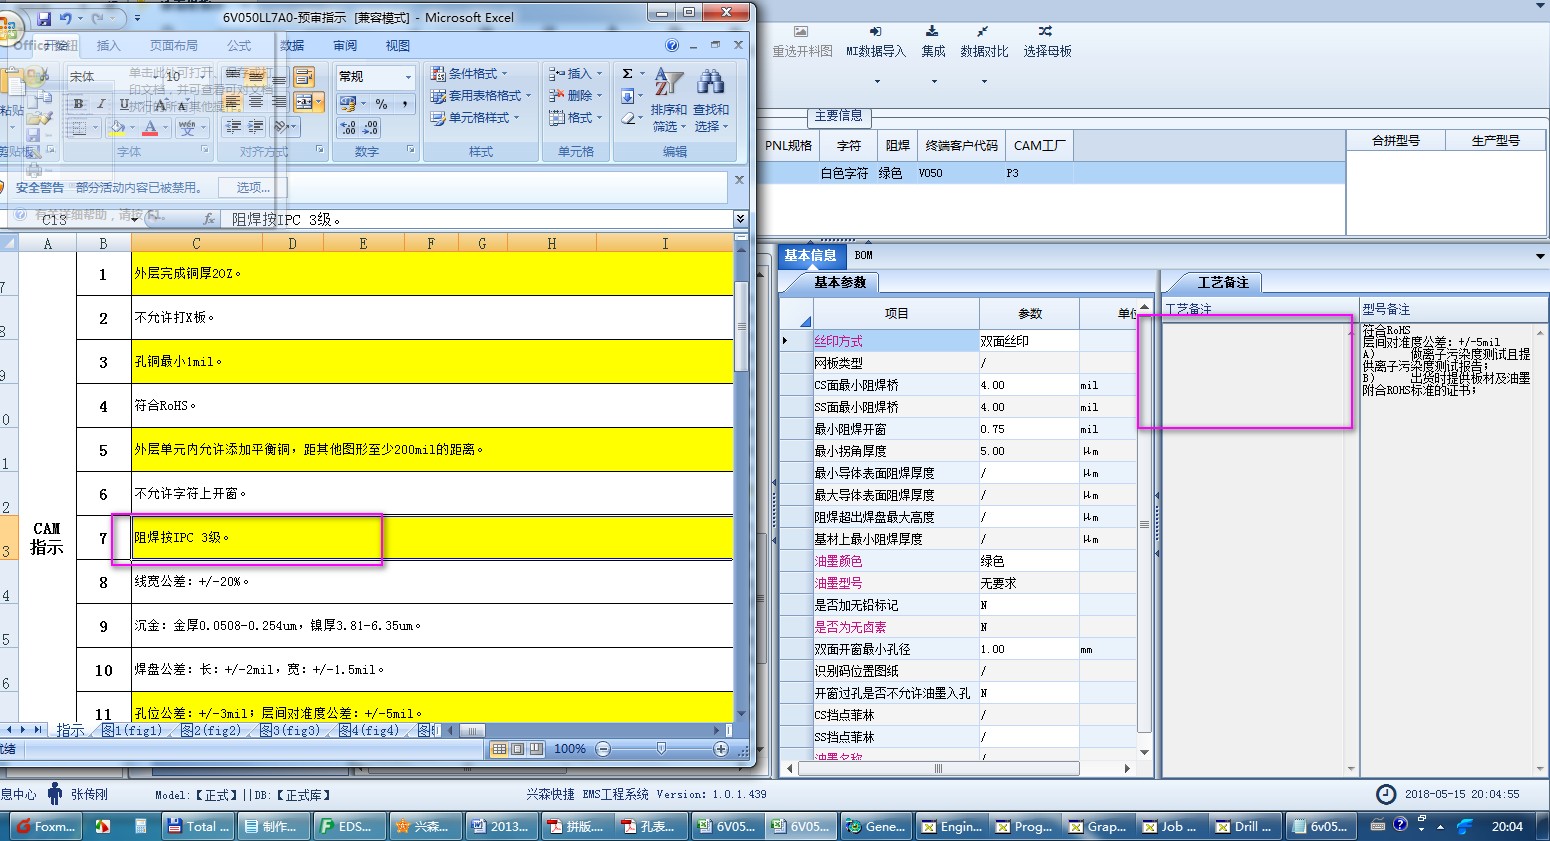The image size is (1550, 841).
Task: Open number format 常规 combo box
Action: click(375, 77)
